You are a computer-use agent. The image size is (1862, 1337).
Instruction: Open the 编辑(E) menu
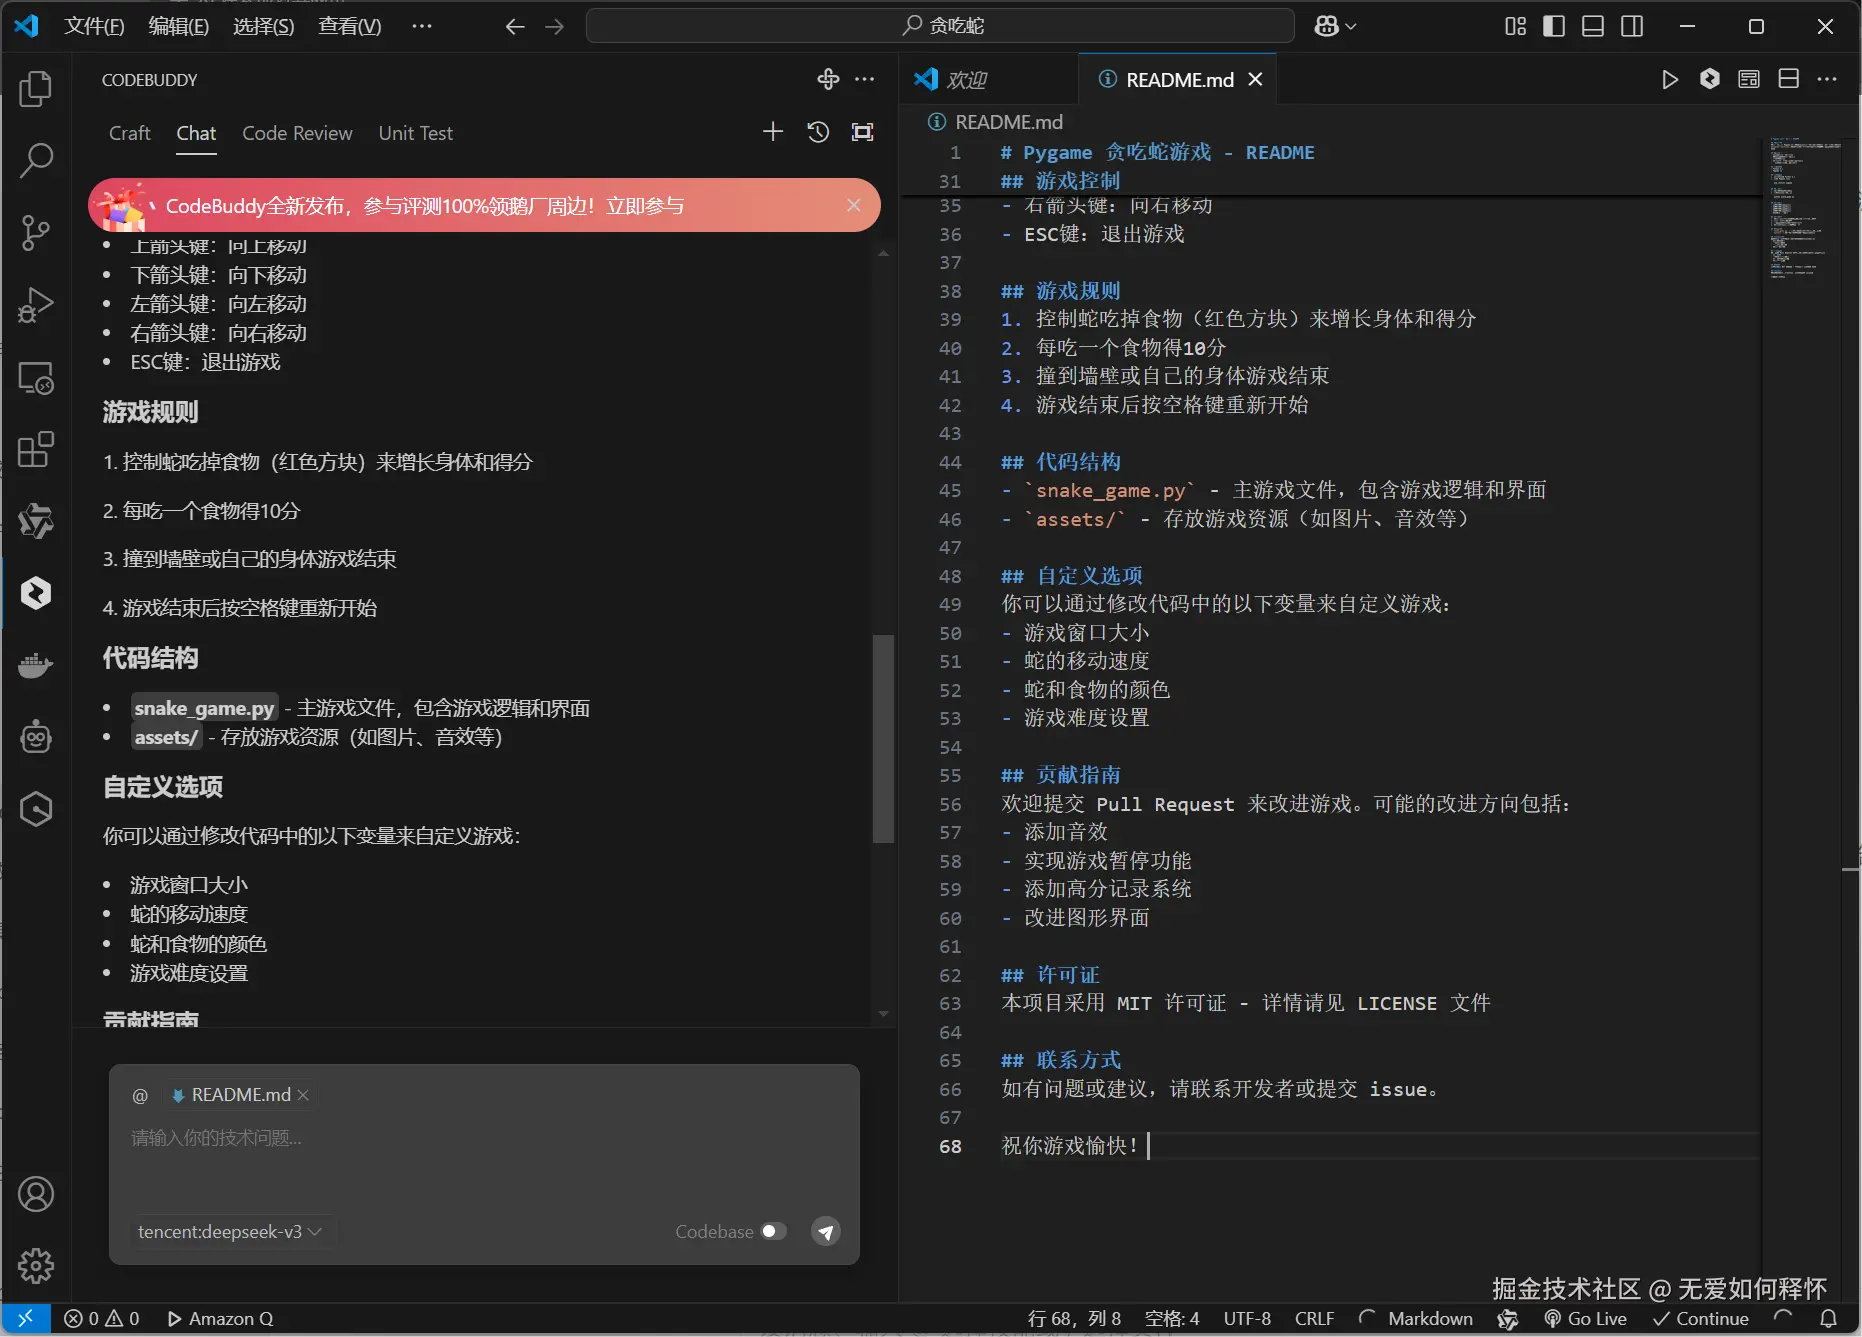(179, 26)
